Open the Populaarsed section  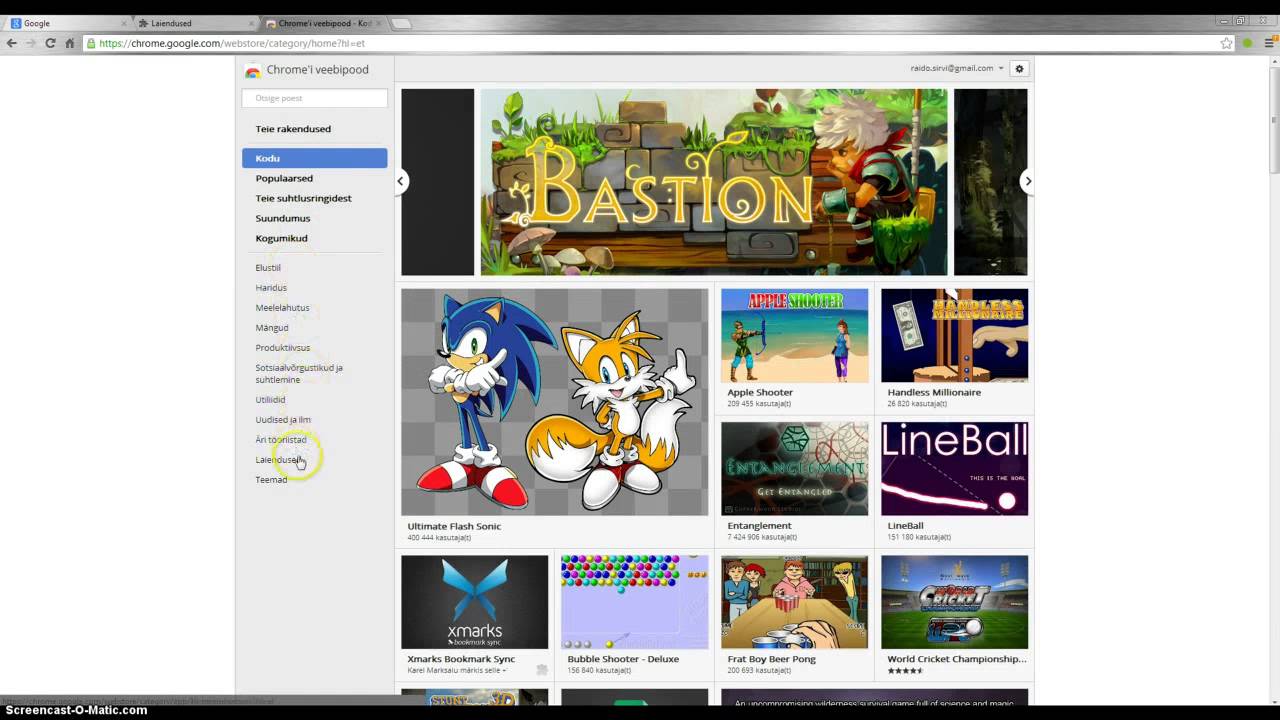click(284, 178)
